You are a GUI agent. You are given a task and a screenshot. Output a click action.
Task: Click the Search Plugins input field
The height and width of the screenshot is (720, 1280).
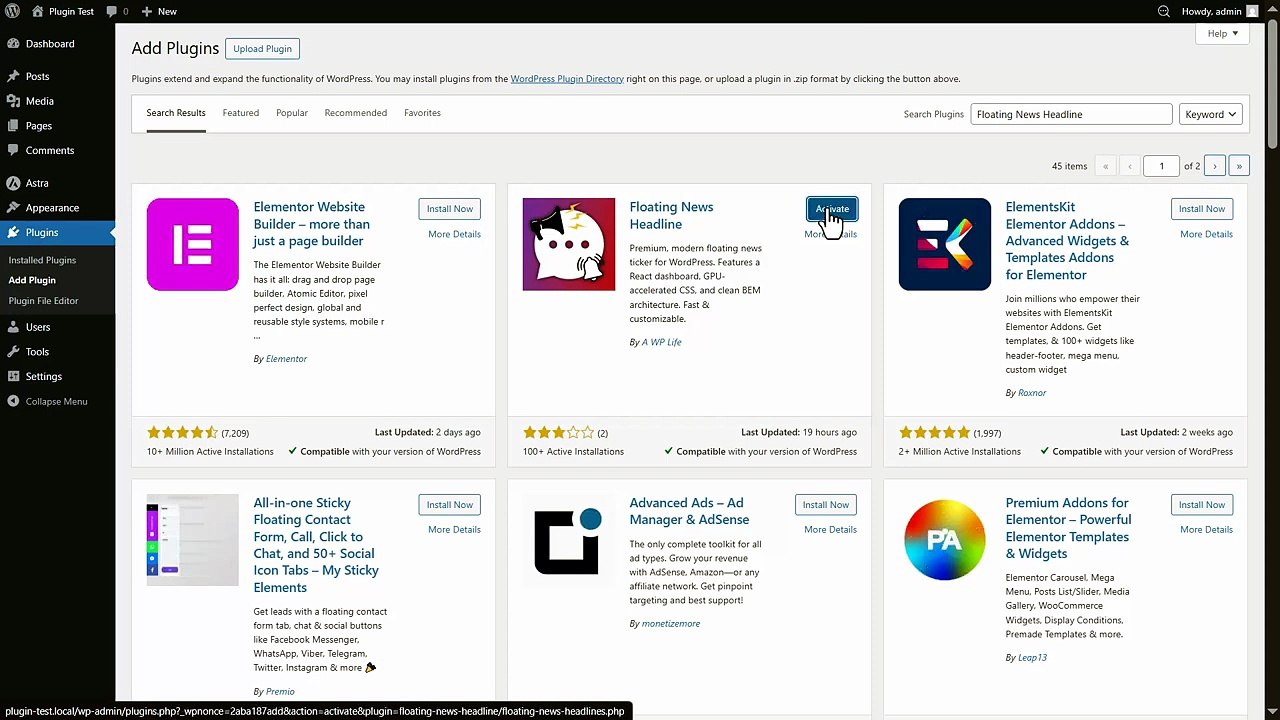click(x=1071, y=114)
